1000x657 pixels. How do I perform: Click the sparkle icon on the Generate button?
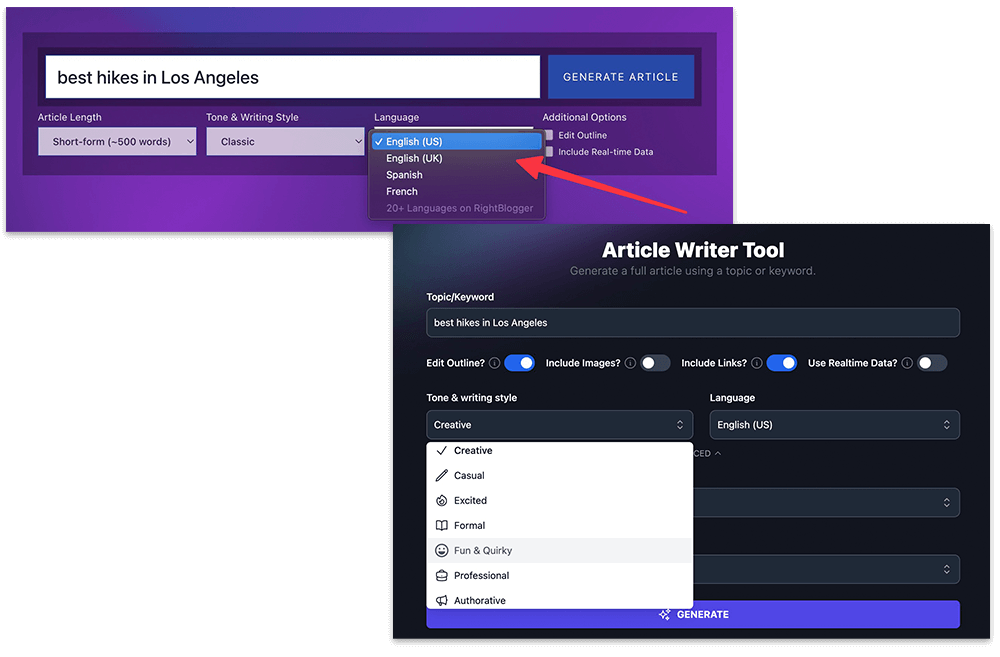[x=664, y=614]
